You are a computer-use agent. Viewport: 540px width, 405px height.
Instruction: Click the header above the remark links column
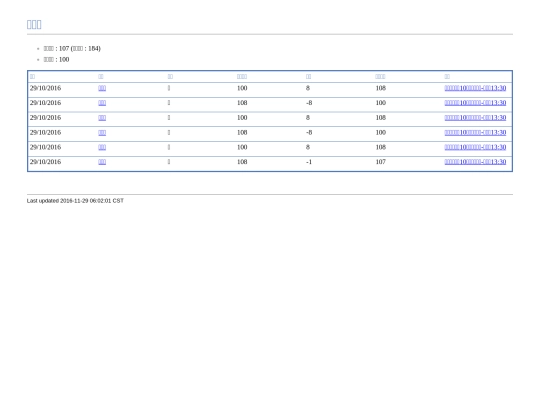[x=447, y=76]
